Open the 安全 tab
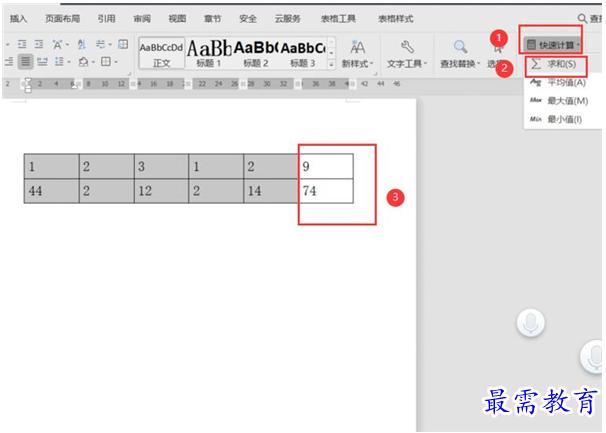Viewport: 606px width, 433px height. (248, 19)
